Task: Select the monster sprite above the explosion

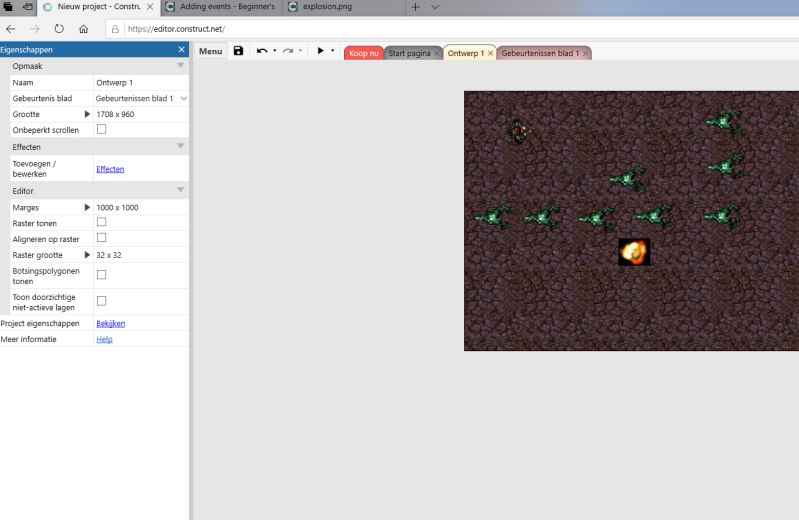Action: pyautogui.click(x=654, y=216)
